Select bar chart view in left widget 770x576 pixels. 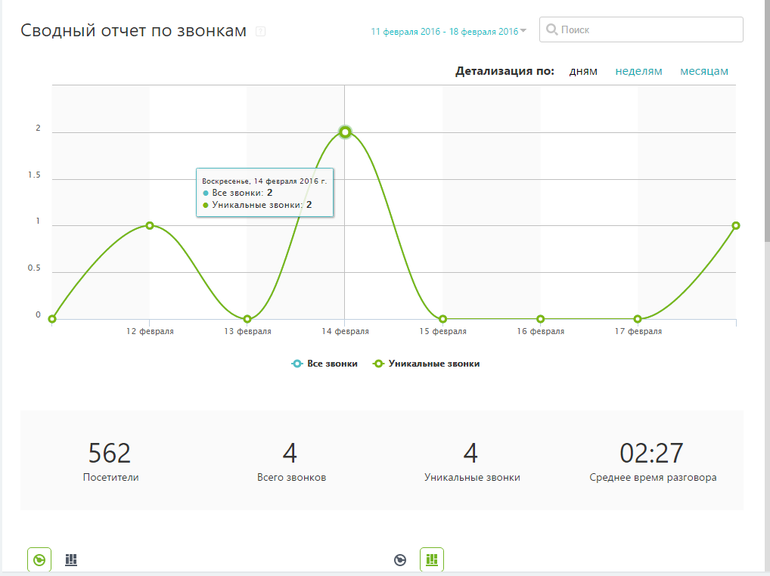pos(71,560)
